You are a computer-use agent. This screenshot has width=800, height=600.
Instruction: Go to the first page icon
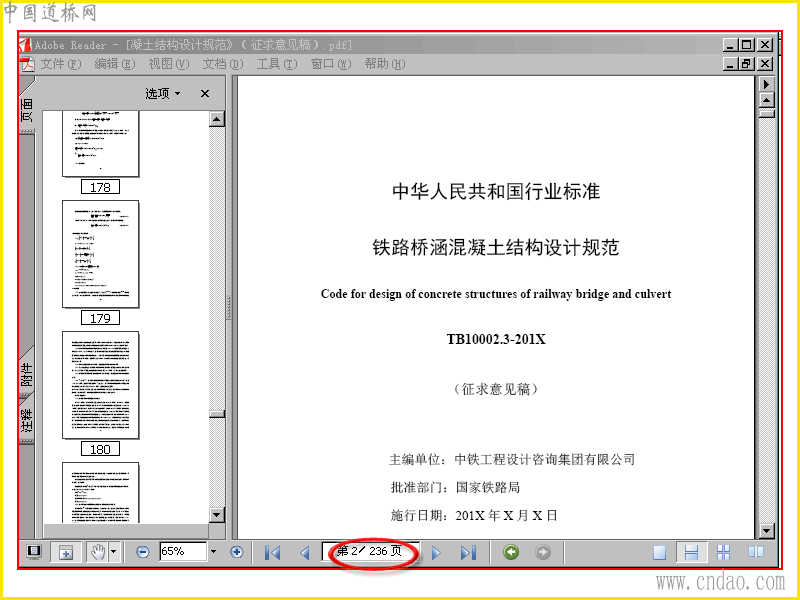tap(272, 552)
